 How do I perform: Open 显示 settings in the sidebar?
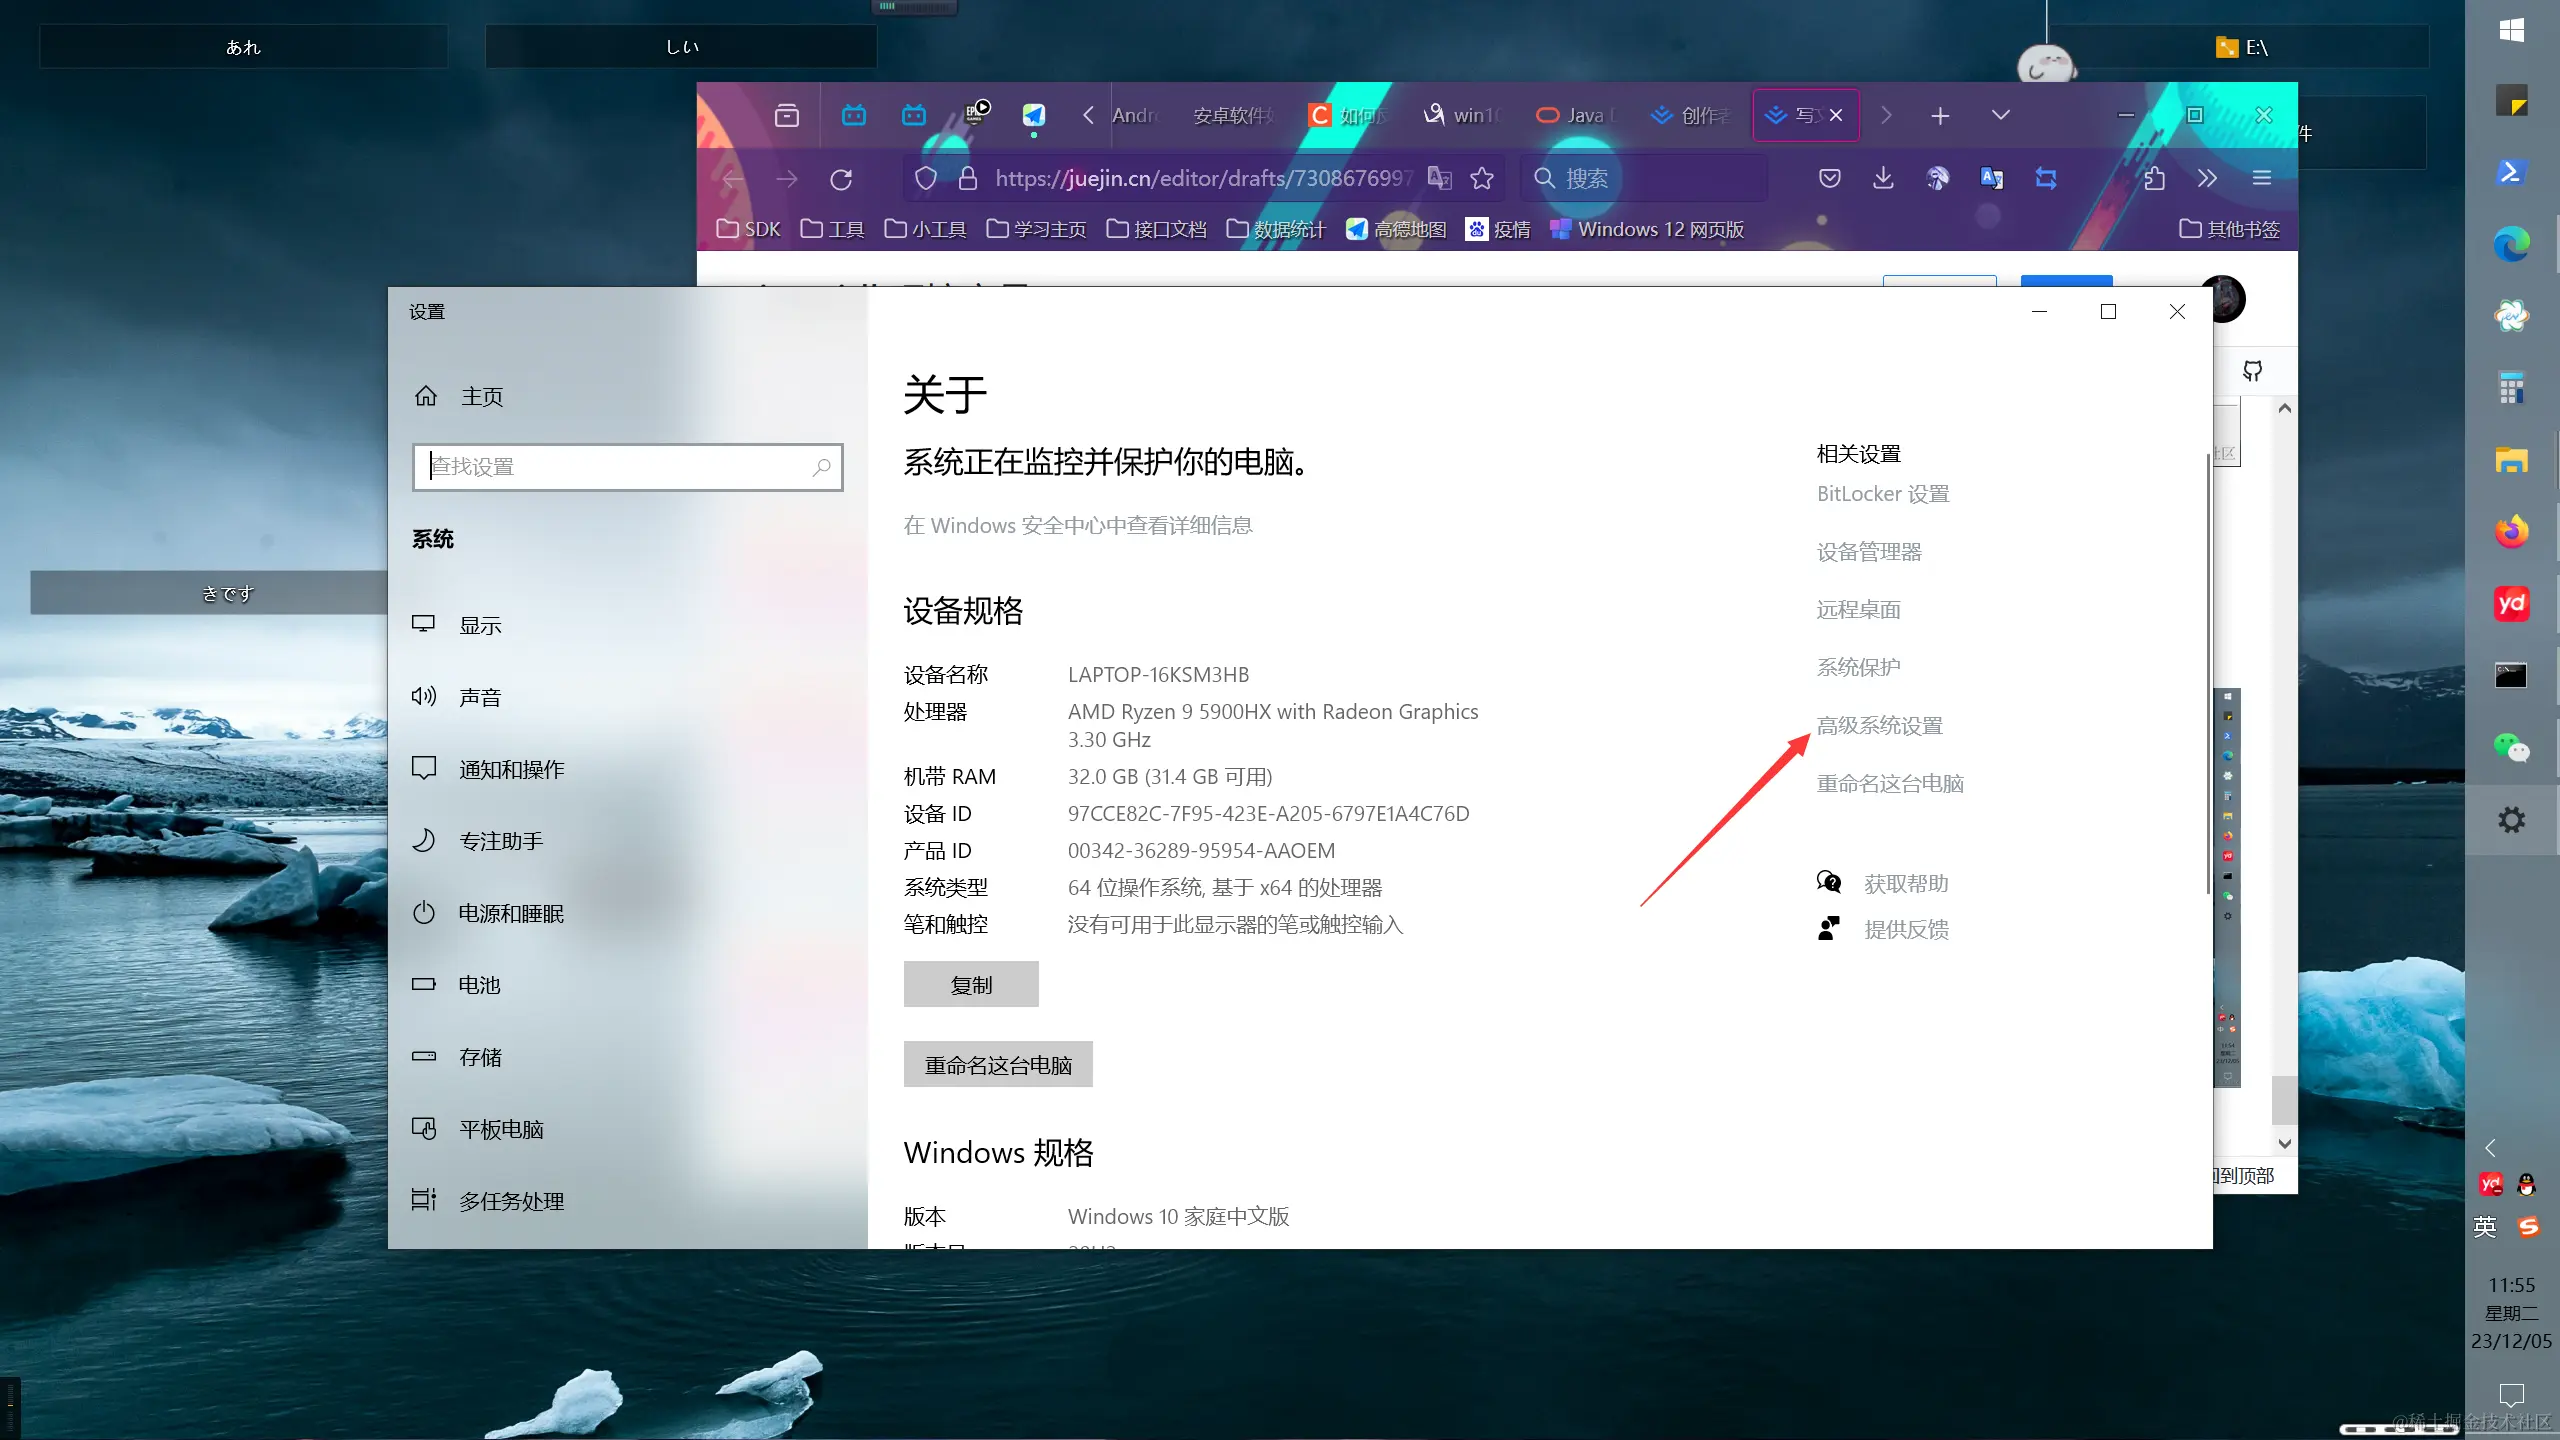click(480, 624)
